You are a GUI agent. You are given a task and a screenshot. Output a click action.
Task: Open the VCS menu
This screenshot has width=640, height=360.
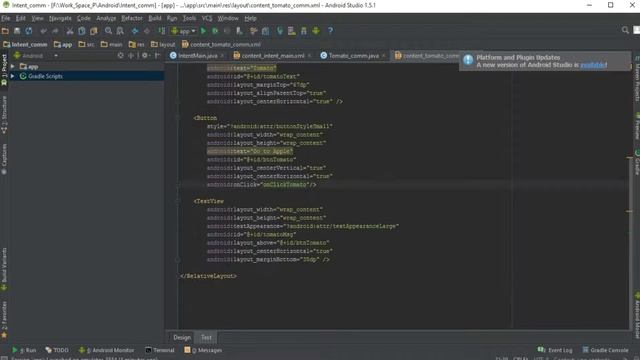click(207, 18)
